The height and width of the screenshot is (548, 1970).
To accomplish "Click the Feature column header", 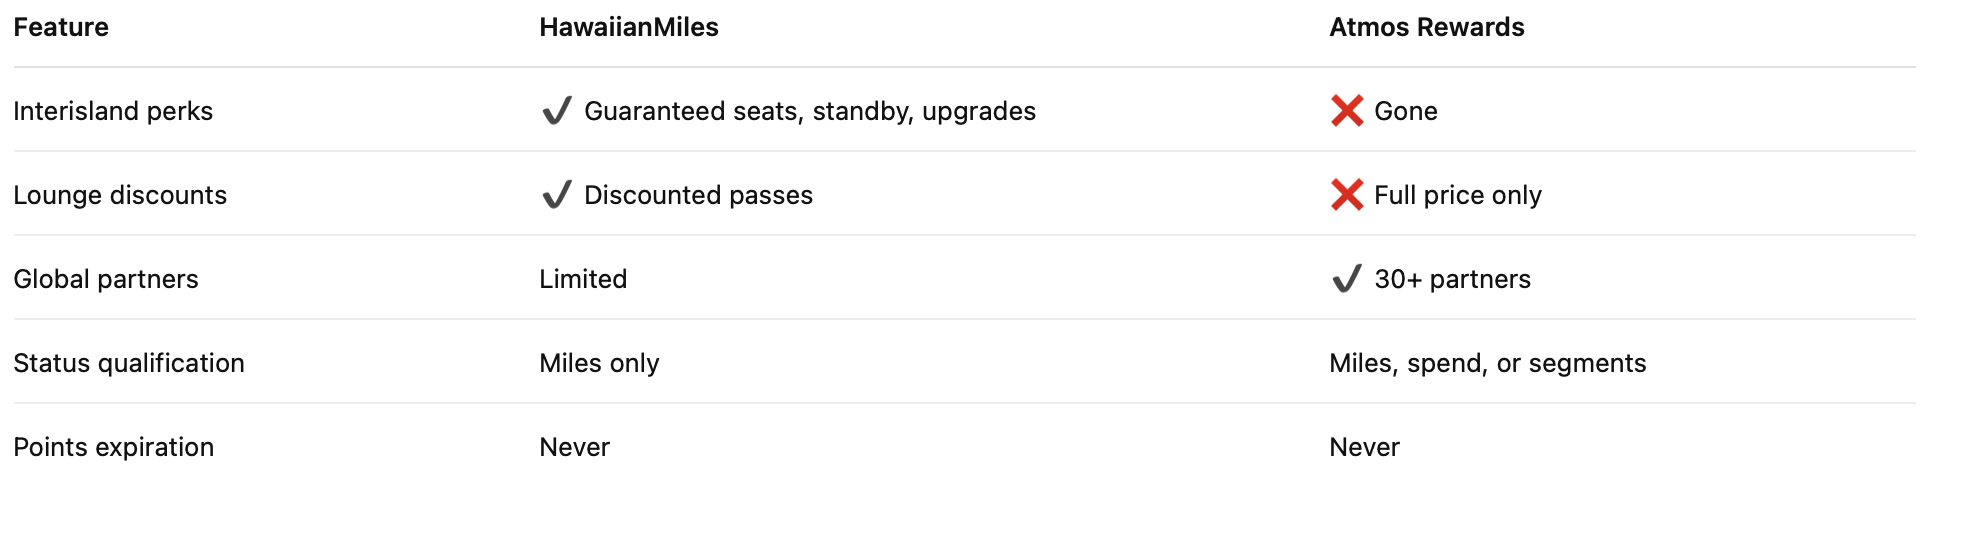I will click(61, 27).
